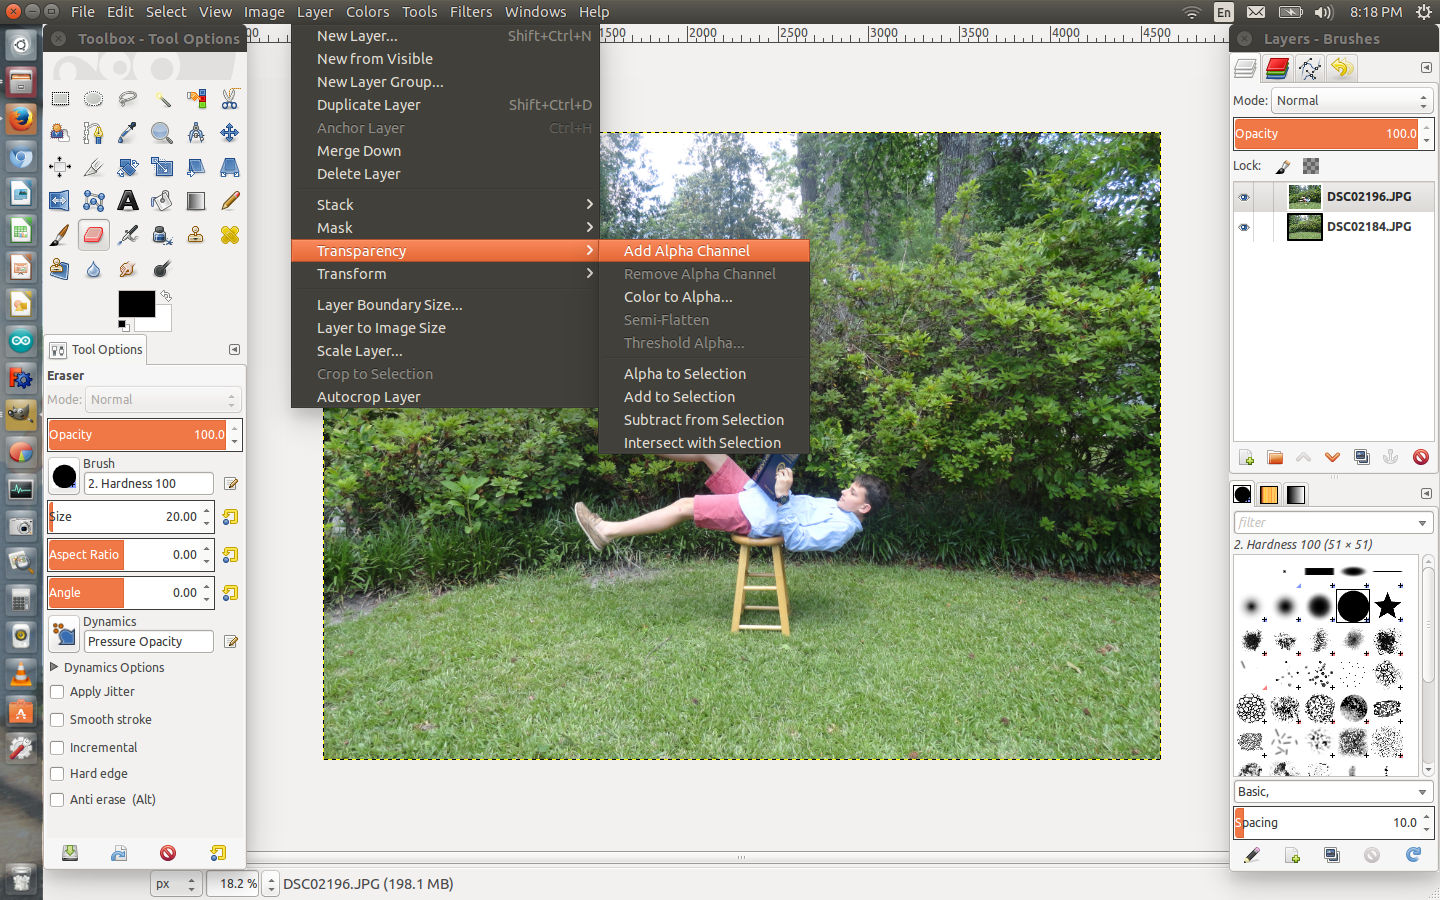
Task: Enable the Incremental checkbox
Action: (x=57, y=748)
